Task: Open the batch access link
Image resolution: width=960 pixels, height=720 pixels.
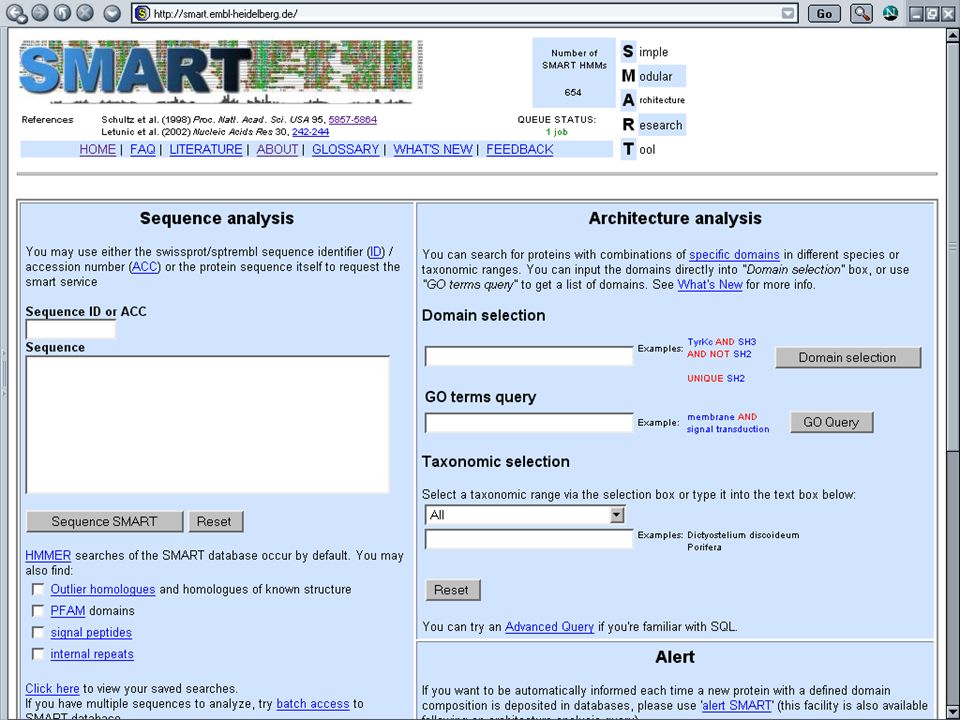Action: 313,704
